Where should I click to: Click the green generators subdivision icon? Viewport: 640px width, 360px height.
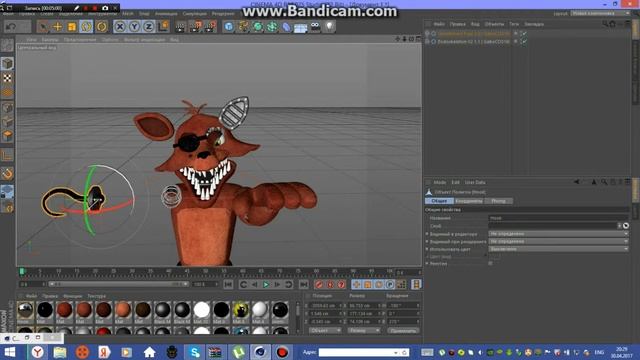click(x=258, y=27)
